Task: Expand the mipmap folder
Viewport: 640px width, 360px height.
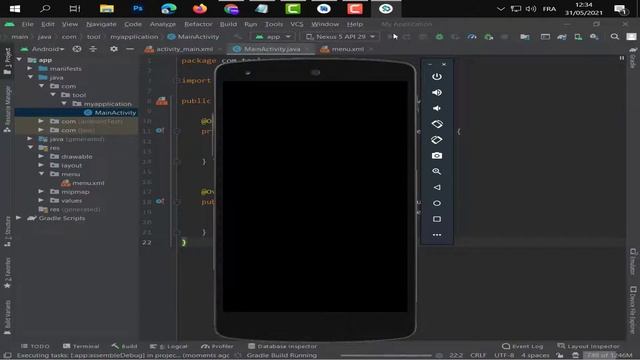Action: tap(41, 192)
